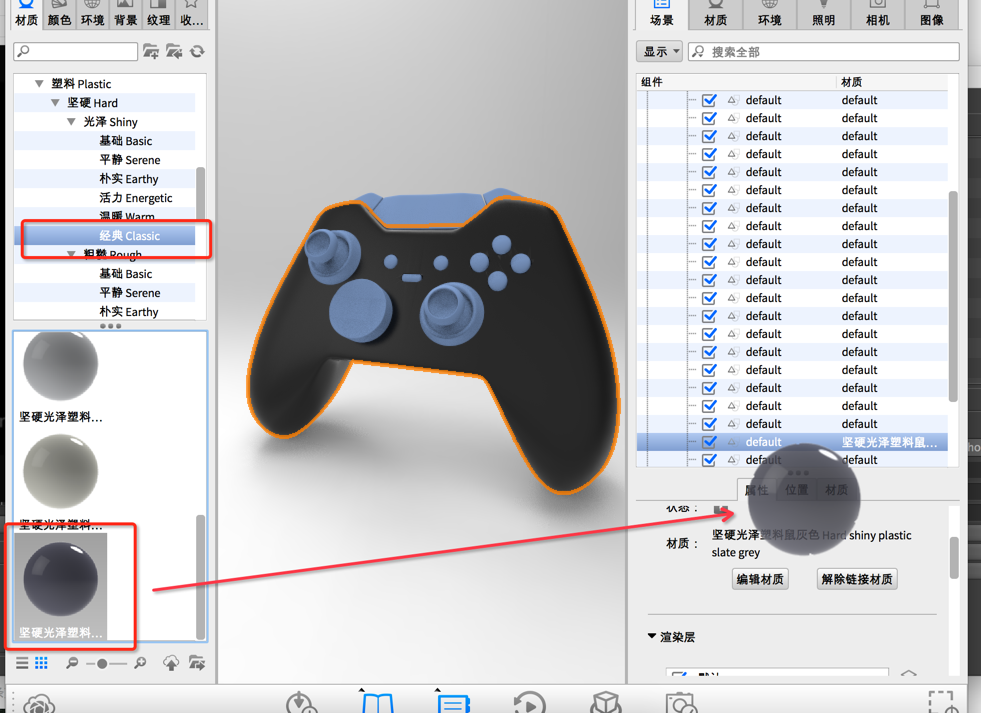
Task: Select the beige grey sphere thumbnail
Action: click(61, 473)
